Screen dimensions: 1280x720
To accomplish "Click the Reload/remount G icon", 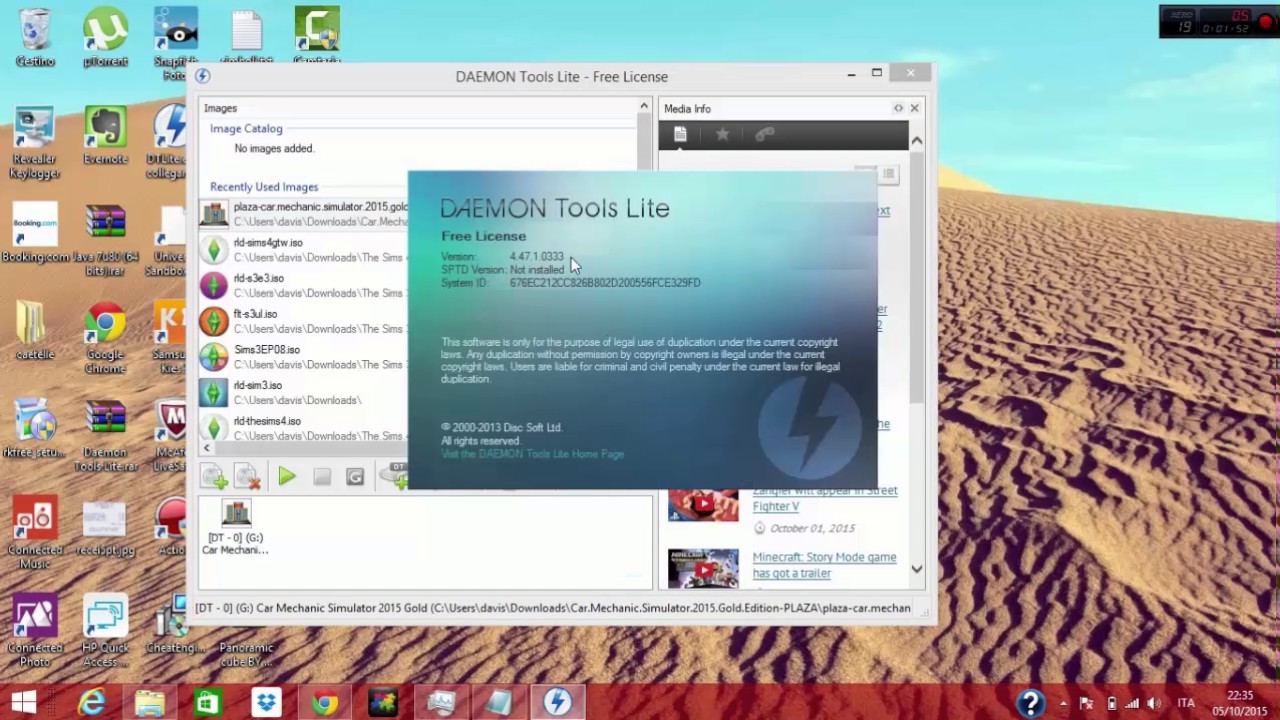I will (x=355, y=477).
